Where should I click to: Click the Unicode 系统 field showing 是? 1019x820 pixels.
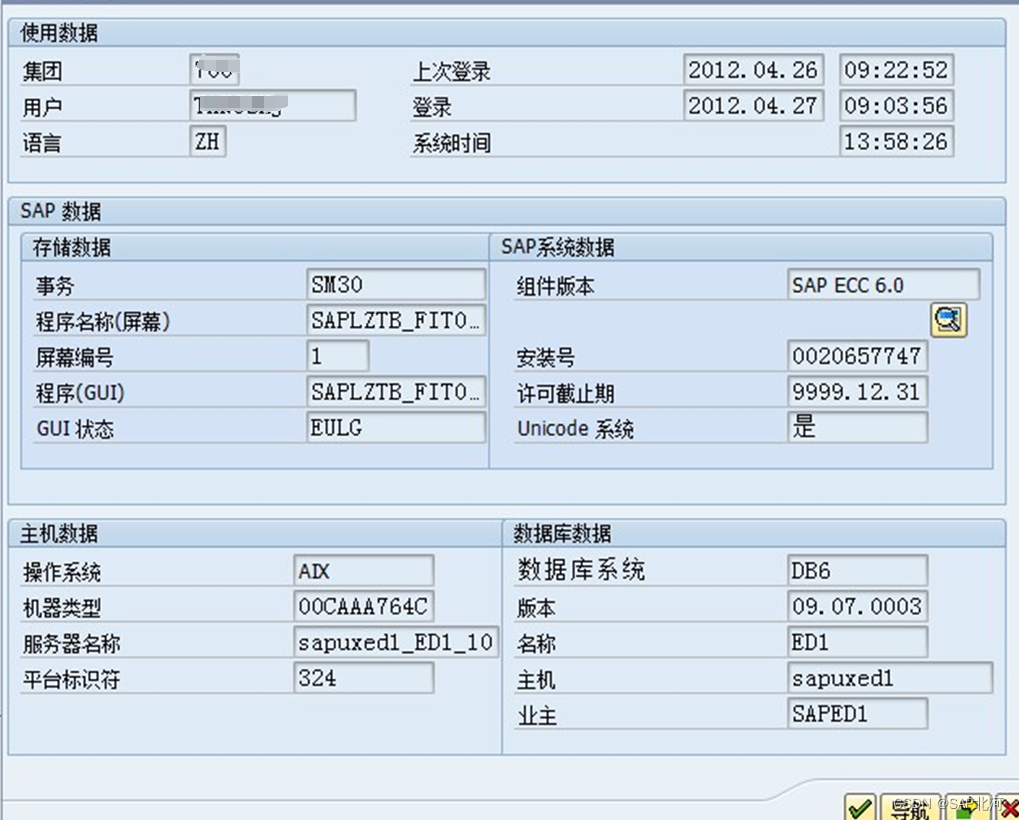point(855,427)
